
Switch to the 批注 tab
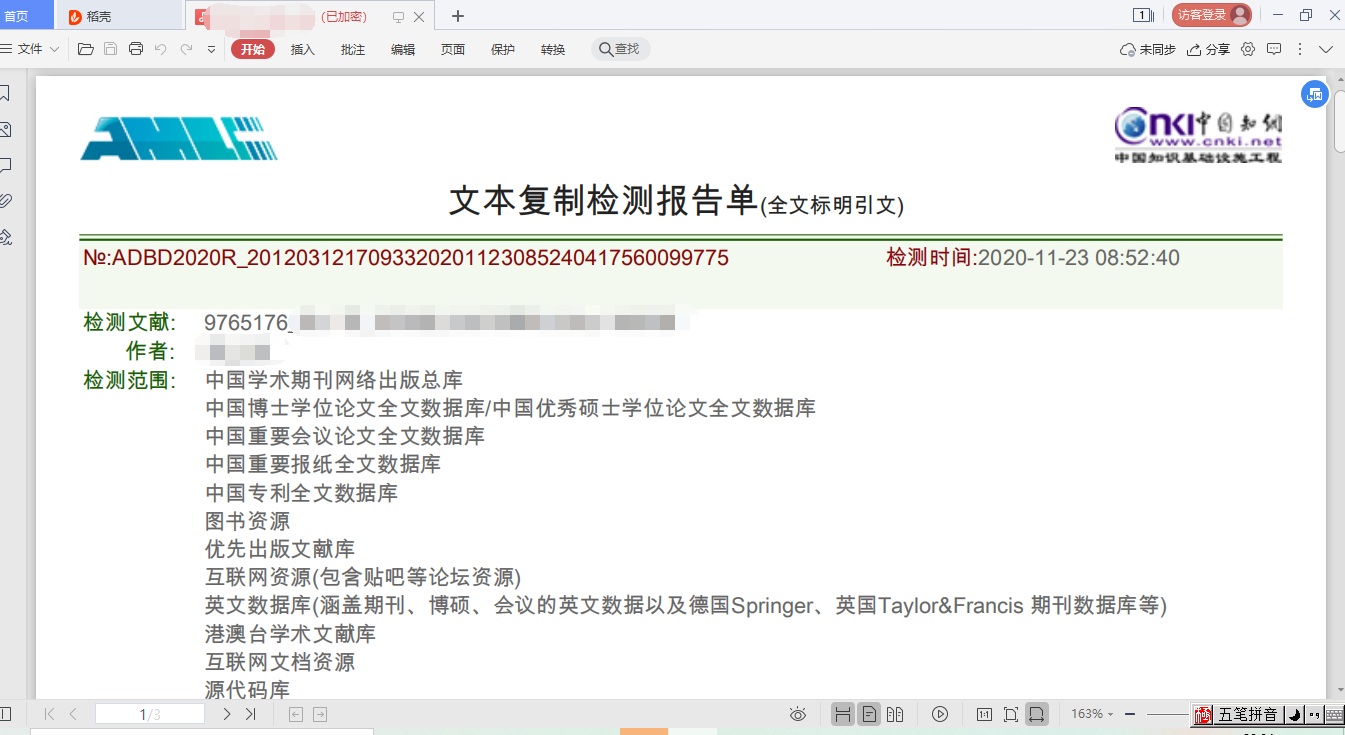point(353,49)
